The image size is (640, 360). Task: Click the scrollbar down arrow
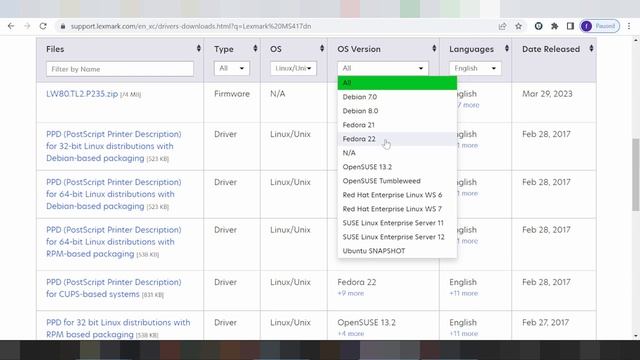636,336
